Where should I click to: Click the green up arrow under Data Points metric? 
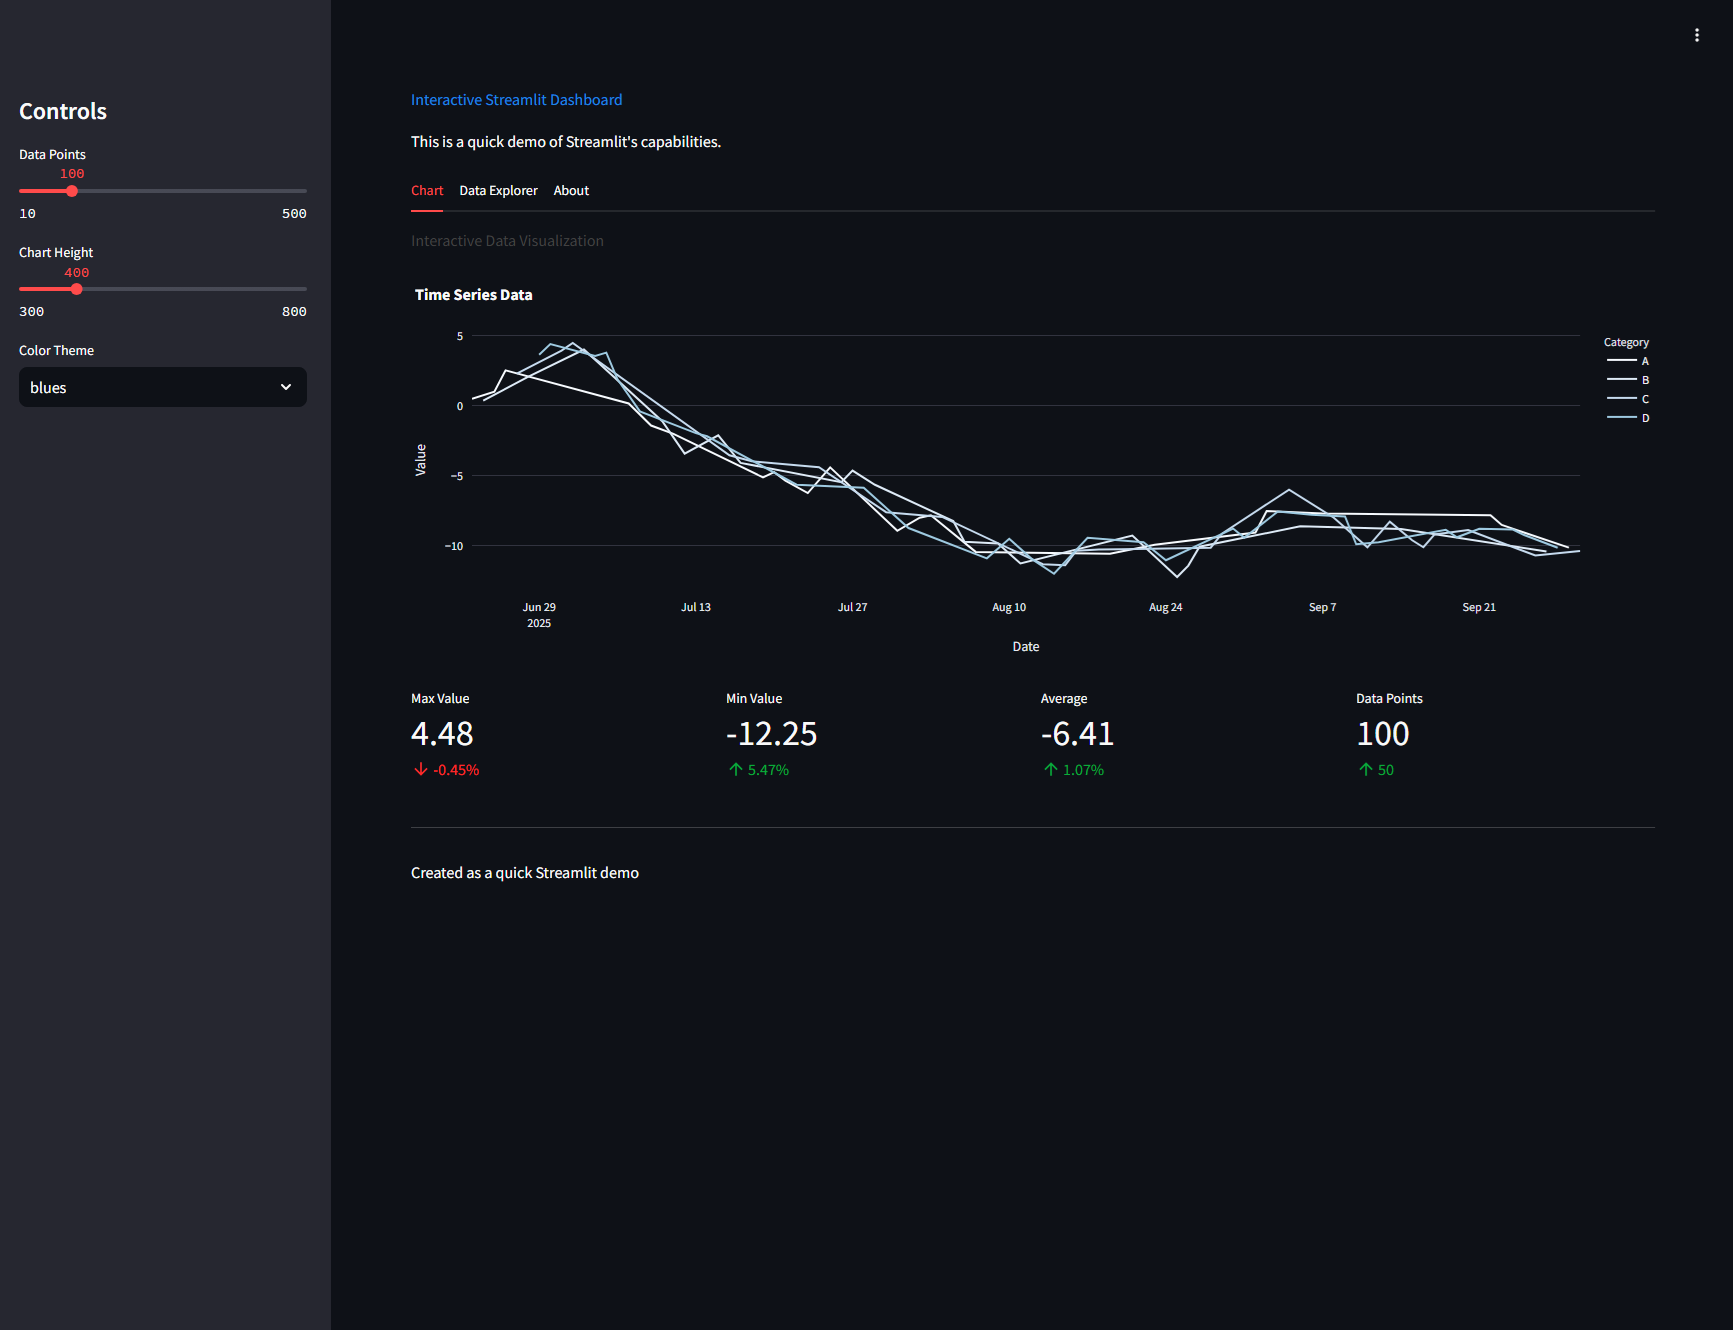[1365, 769]
